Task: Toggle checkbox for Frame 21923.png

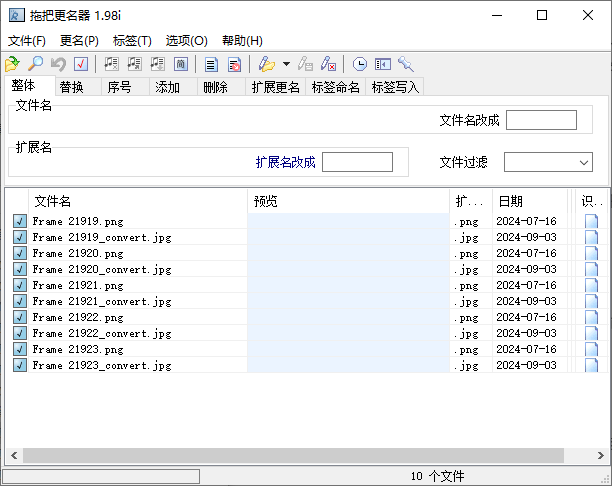Action: click(x=19, y=350)
